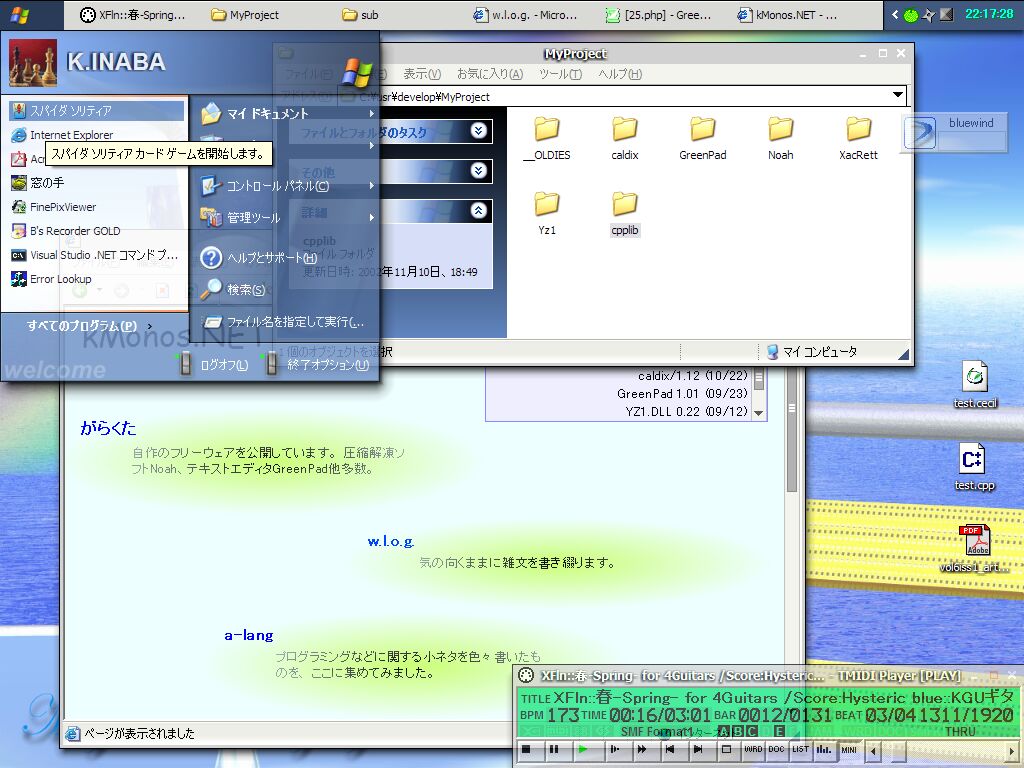Click right arrow of TMIDI Player position scrollbar
Image resolution: width=1024 pixels, height=768 pixels.
(1012, 750)
